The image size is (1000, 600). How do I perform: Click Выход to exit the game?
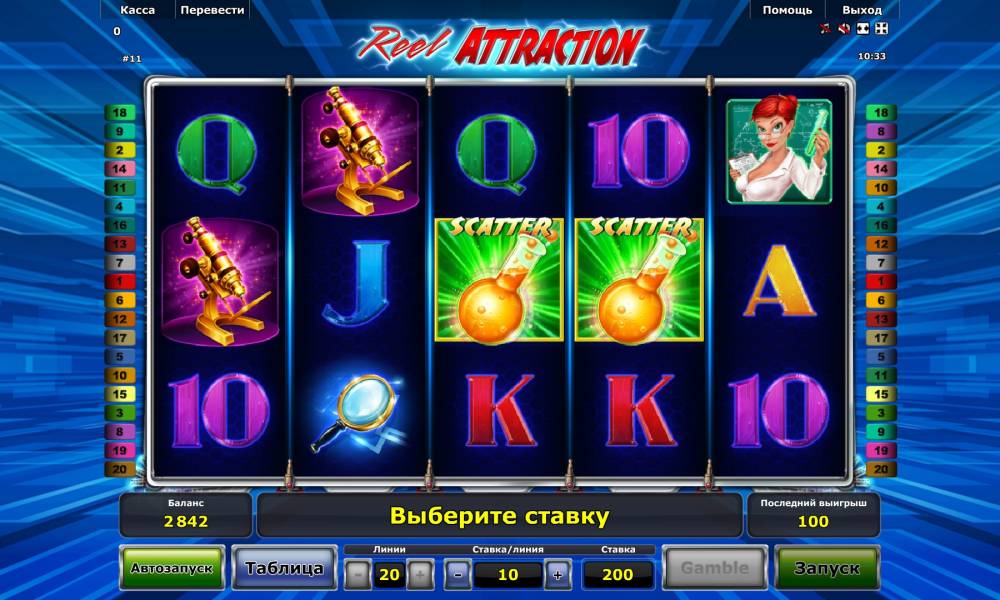tap(862, 10)
